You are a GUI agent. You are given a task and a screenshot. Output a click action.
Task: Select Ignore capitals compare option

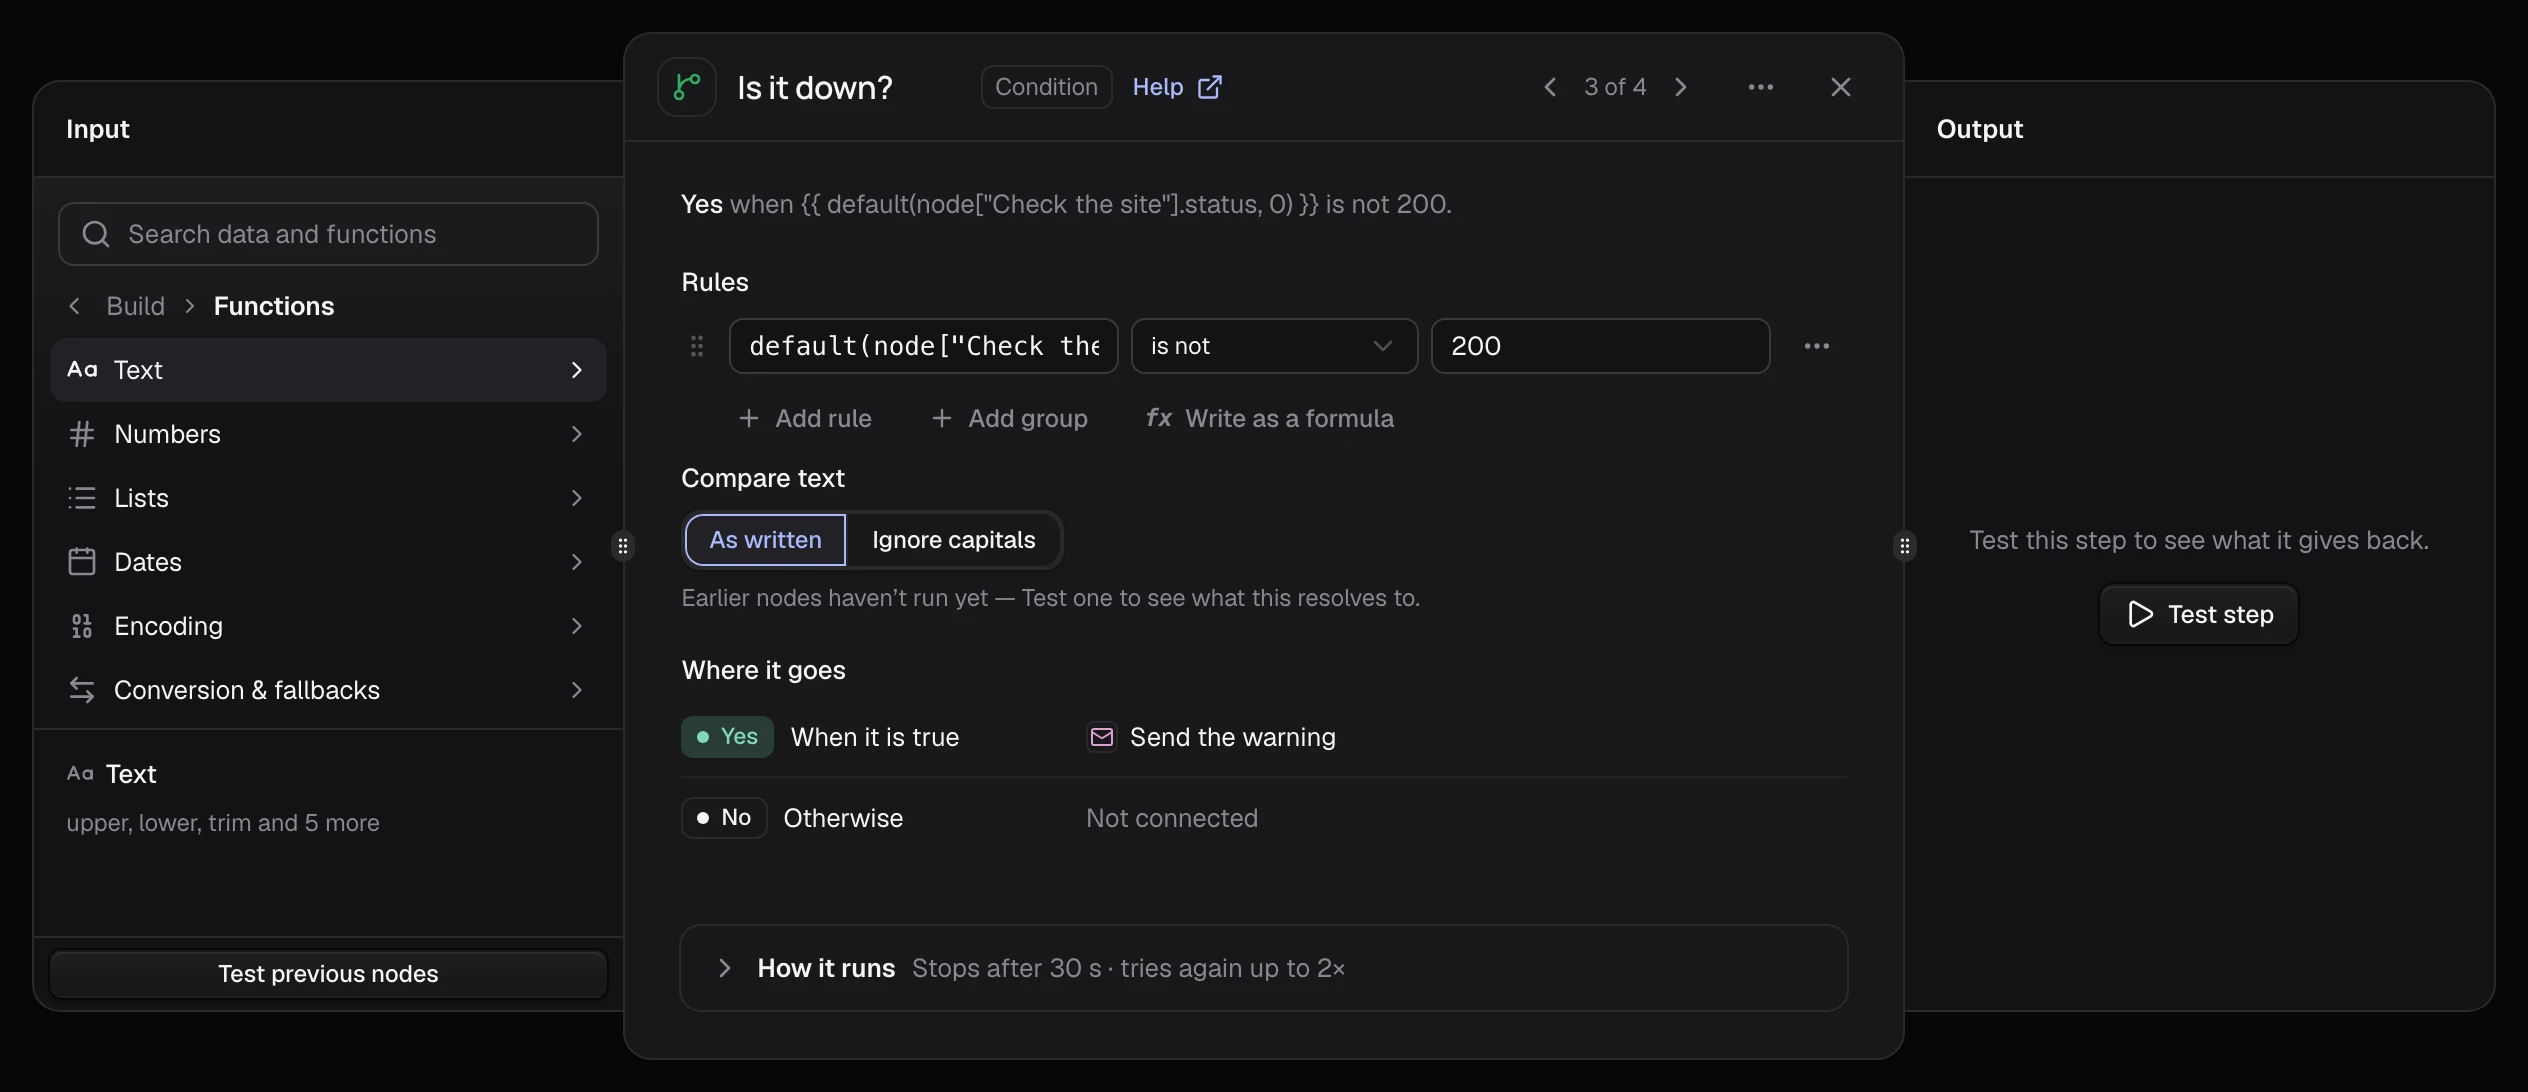[953, 540]
